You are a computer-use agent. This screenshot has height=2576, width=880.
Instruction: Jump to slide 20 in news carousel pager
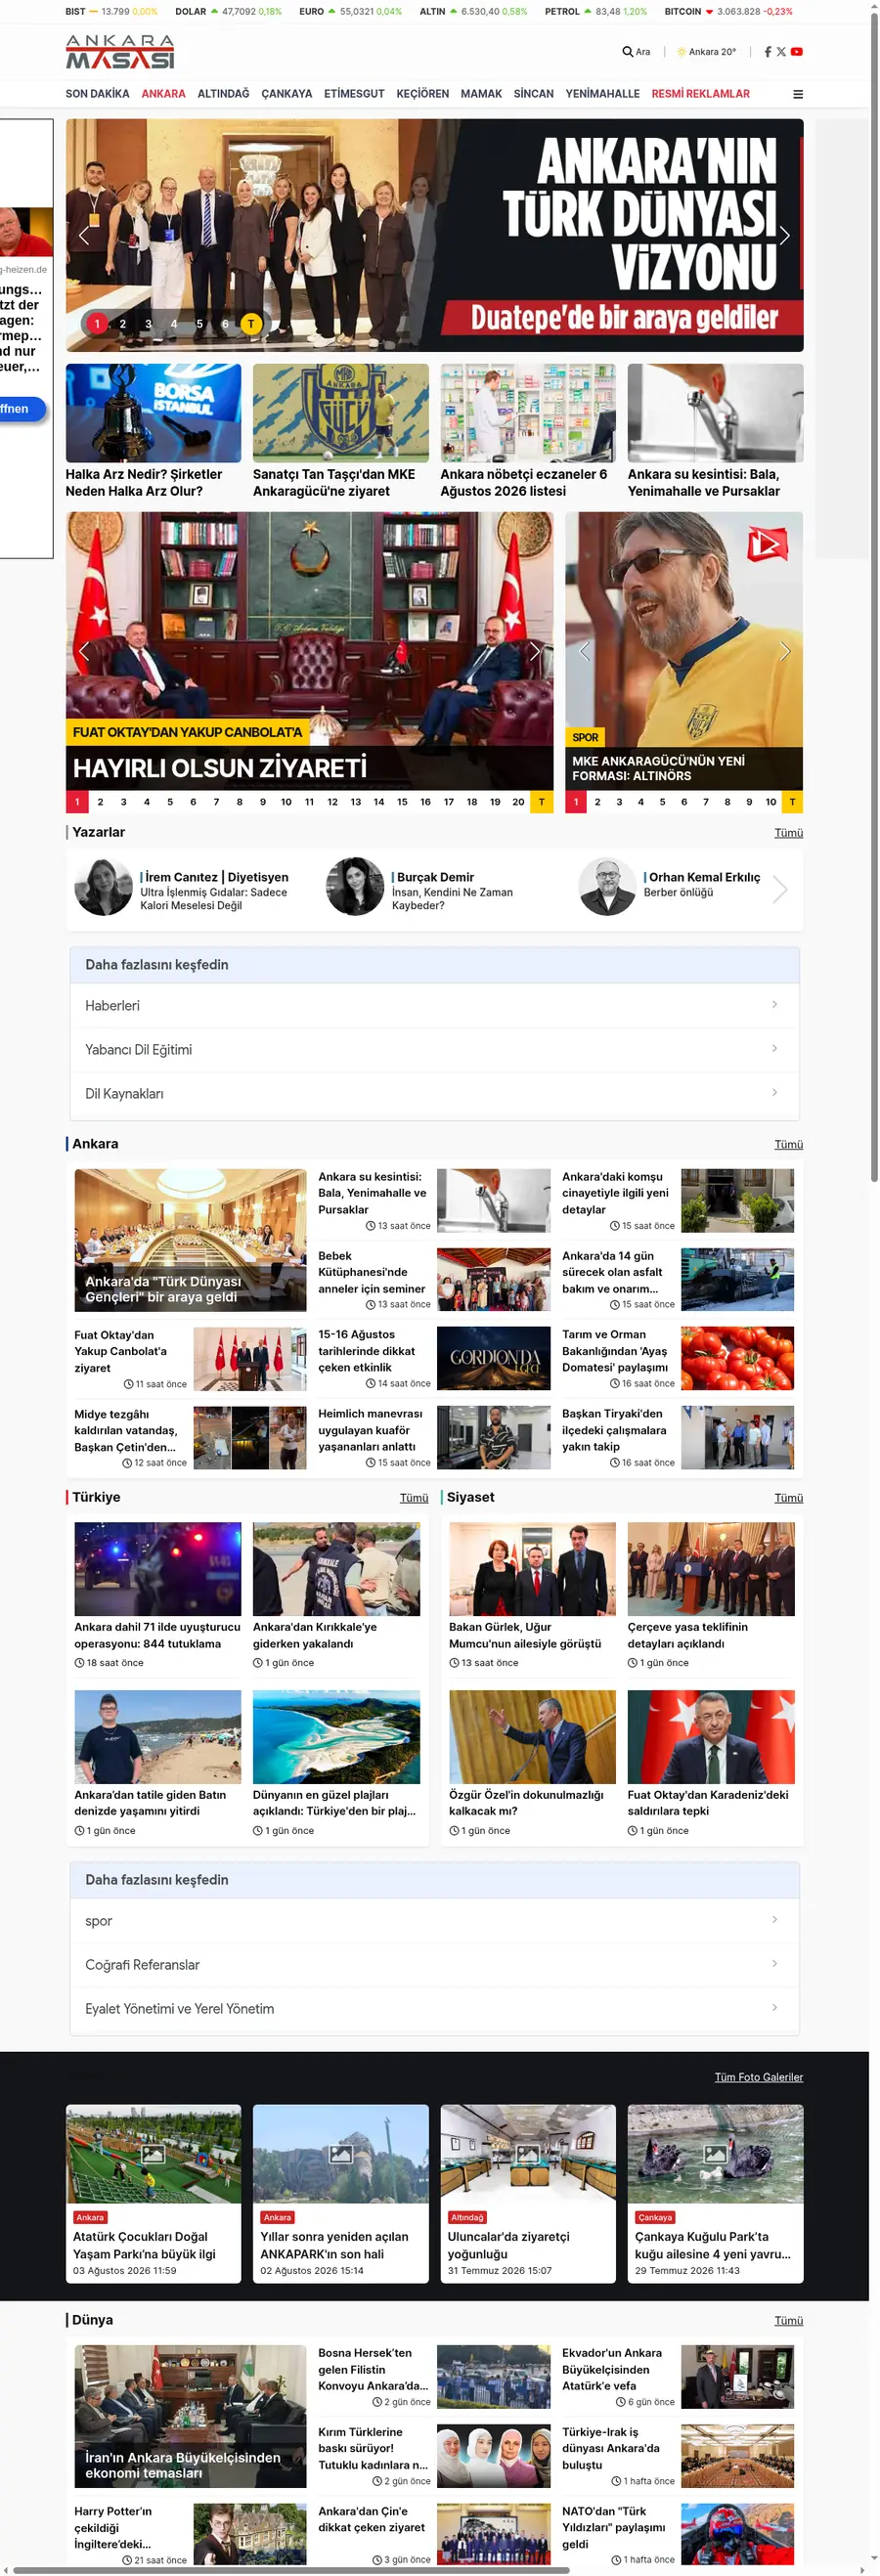[x=518, y=801]
